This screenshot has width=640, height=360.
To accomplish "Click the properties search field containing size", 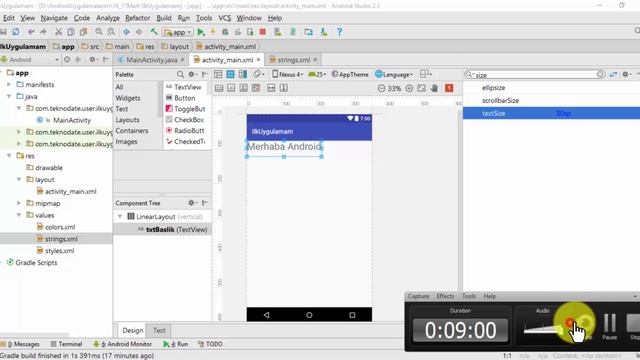I will [x=535, y=75].
